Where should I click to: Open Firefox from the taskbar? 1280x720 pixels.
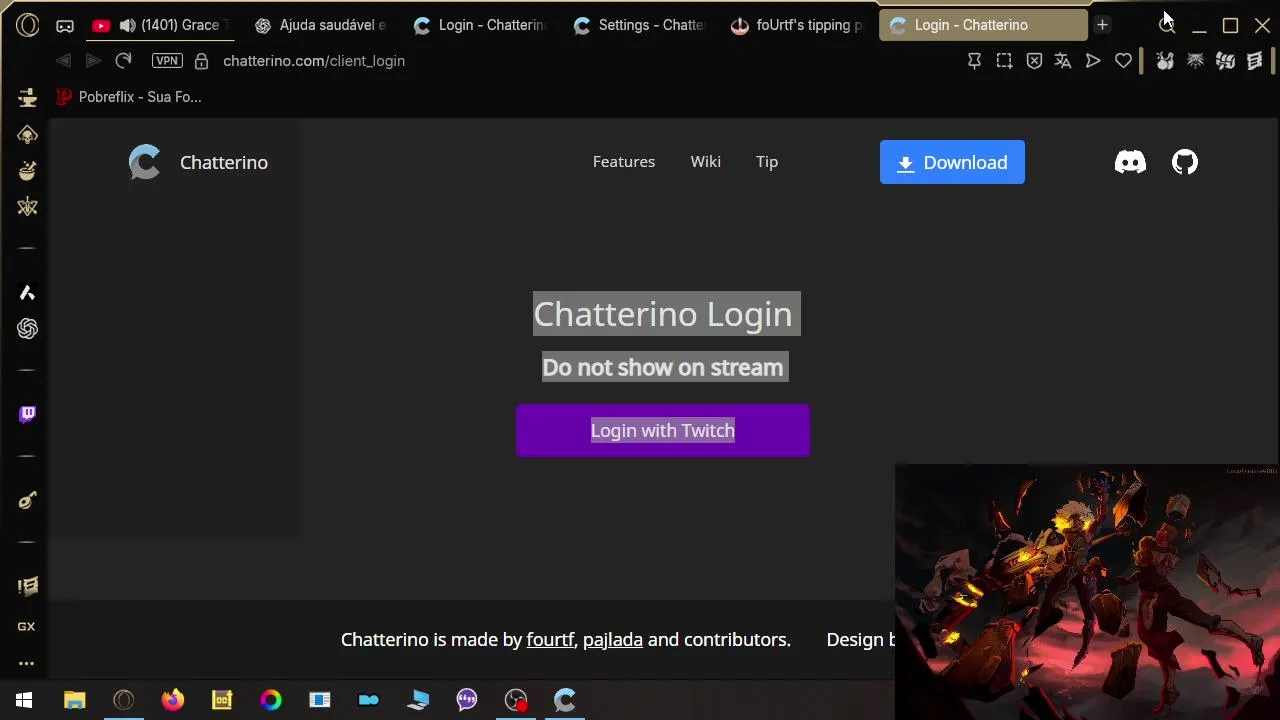click(173, 700)
